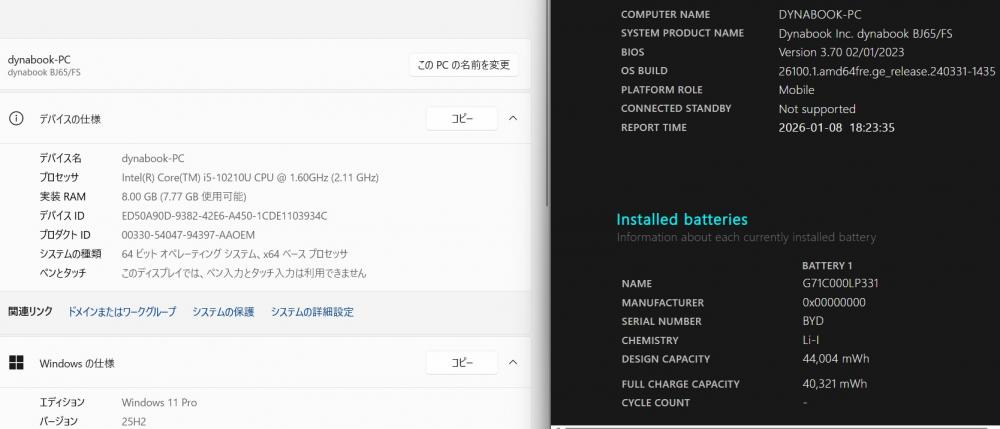
Task: Select the DESIGN CAPACITY label
Action: (x=666, y=359)
